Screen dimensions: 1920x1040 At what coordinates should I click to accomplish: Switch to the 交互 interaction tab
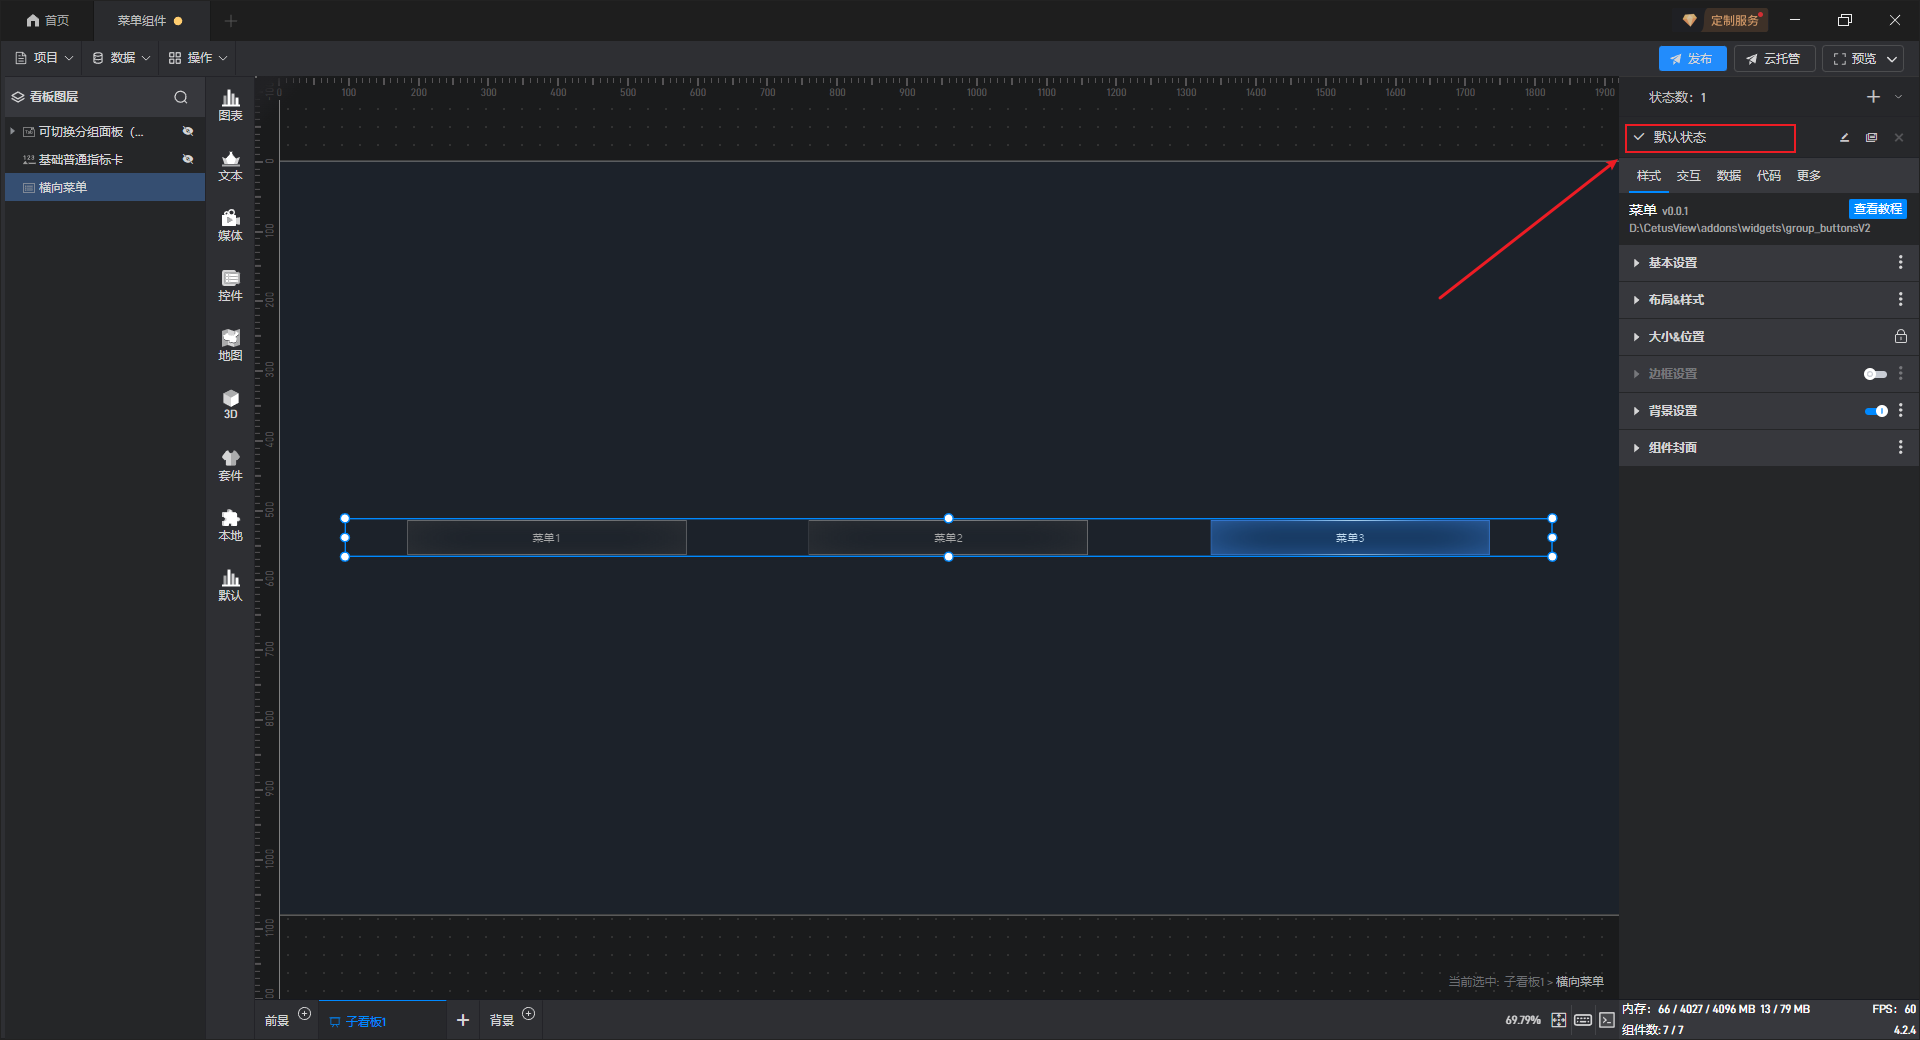pos(1689,176)
